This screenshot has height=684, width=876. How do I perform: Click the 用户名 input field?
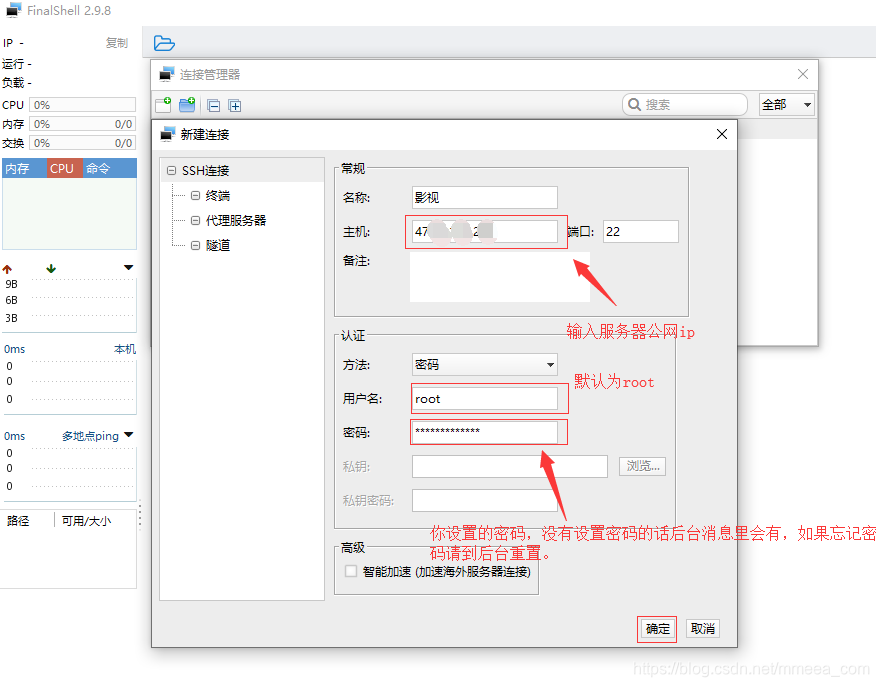[485, 399]
